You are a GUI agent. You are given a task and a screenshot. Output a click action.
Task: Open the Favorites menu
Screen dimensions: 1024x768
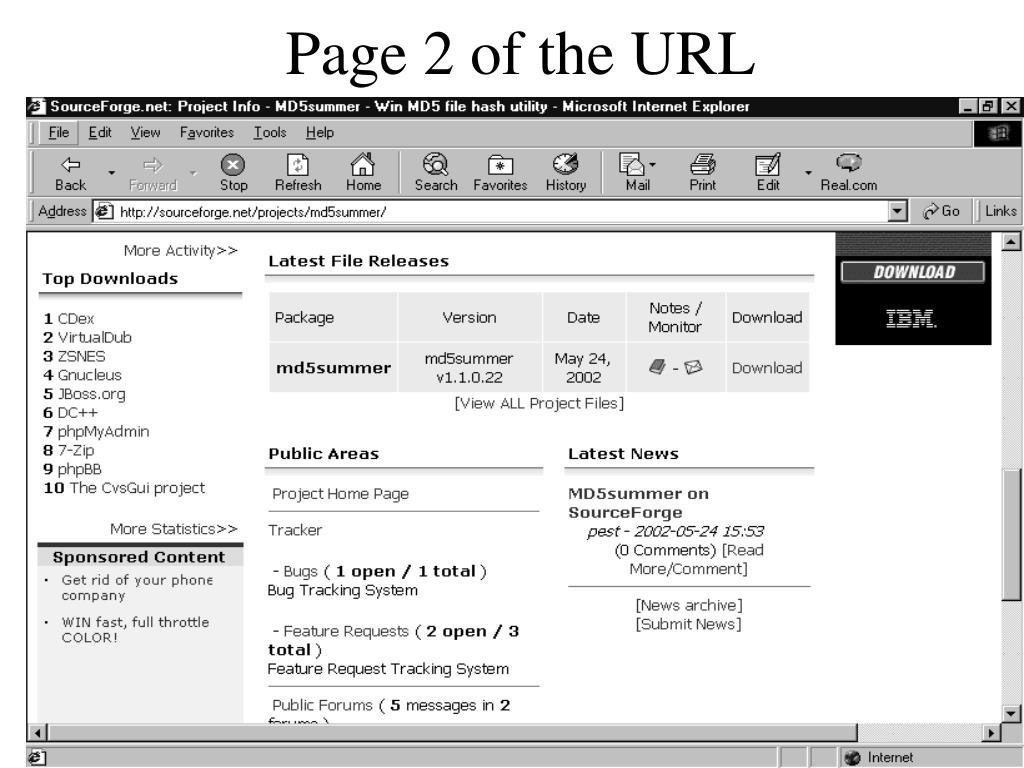click(206, 133)
